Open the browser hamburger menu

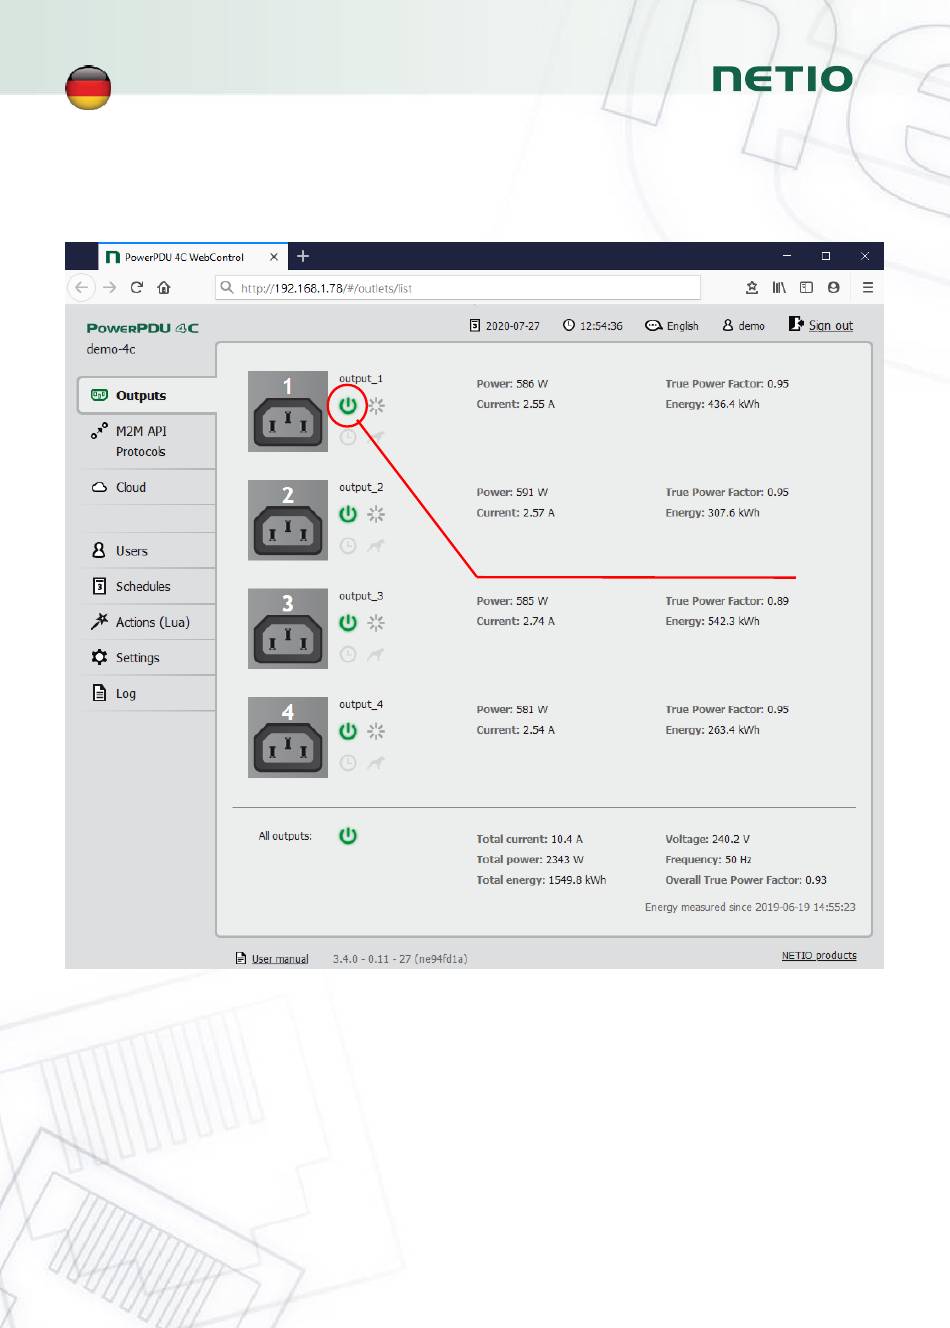click(868, 288)
